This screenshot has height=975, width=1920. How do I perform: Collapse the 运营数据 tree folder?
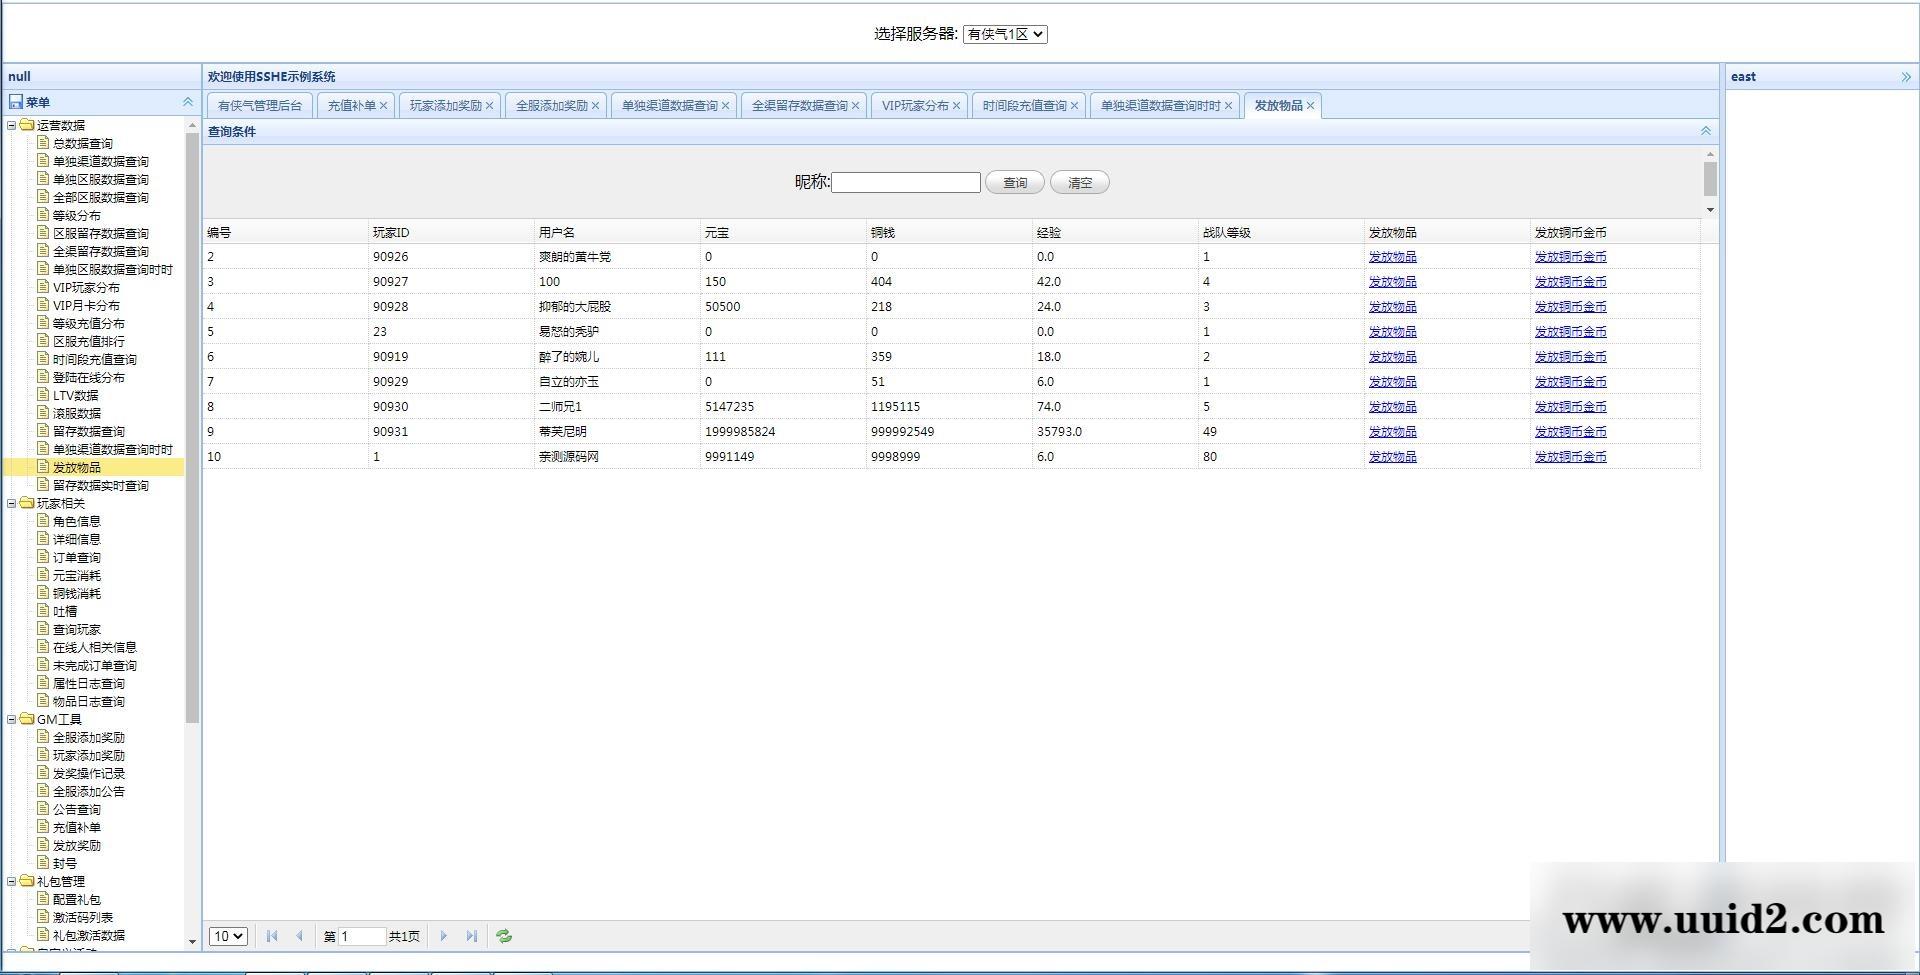[x=12, y=125]
